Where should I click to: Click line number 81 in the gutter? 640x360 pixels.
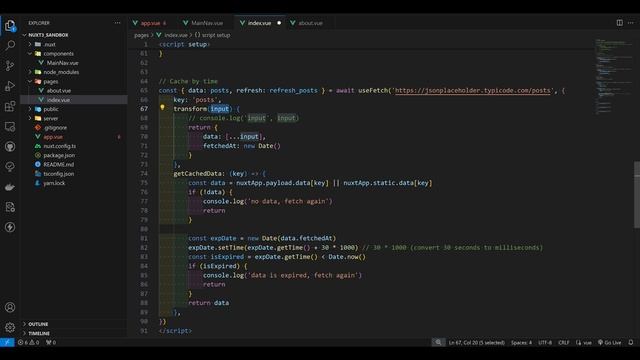(144, 238)
